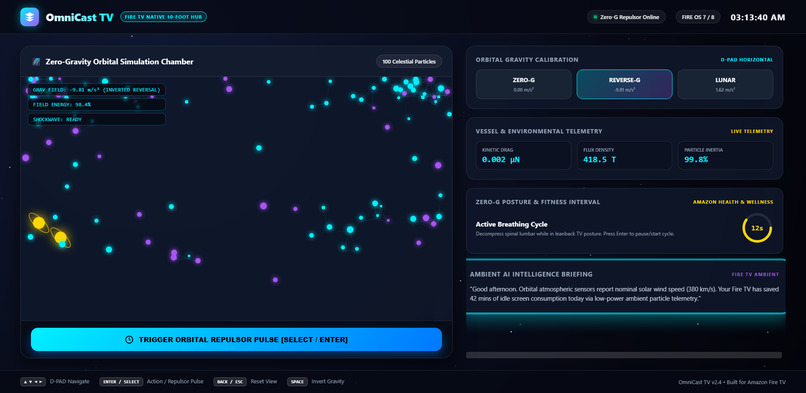Click the OmniCast TV title text

point(79,17)
